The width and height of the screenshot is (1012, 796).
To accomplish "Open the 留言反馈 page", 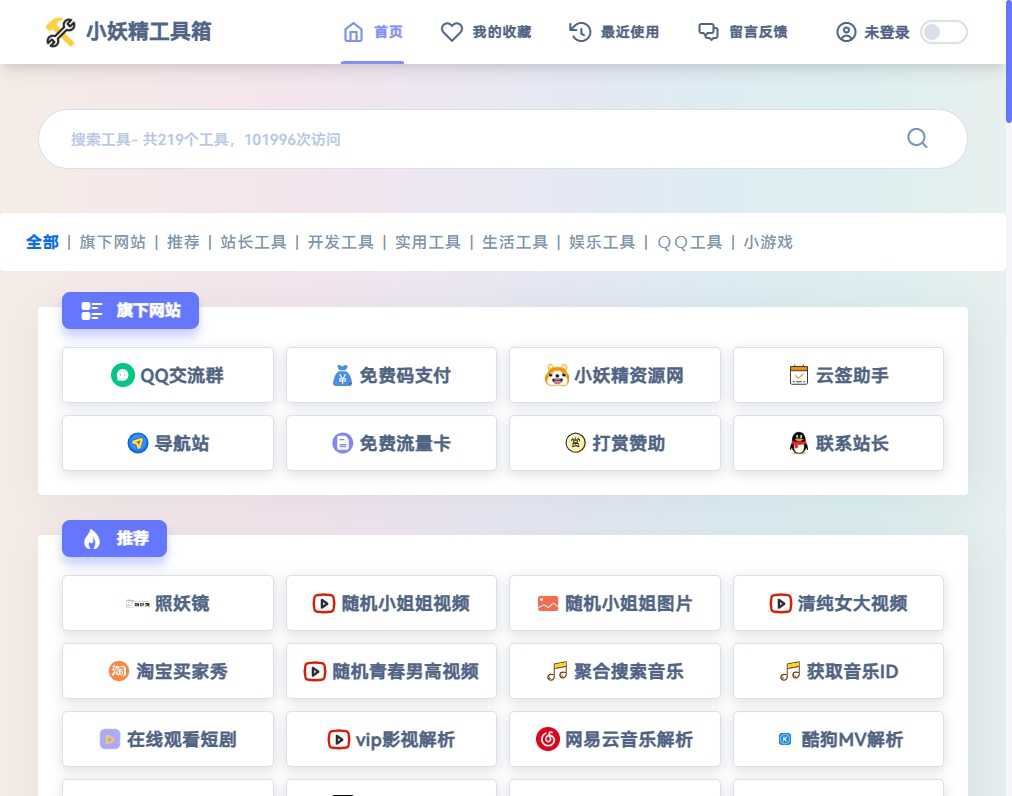I will pyautogui.click(x=743, y=31).
